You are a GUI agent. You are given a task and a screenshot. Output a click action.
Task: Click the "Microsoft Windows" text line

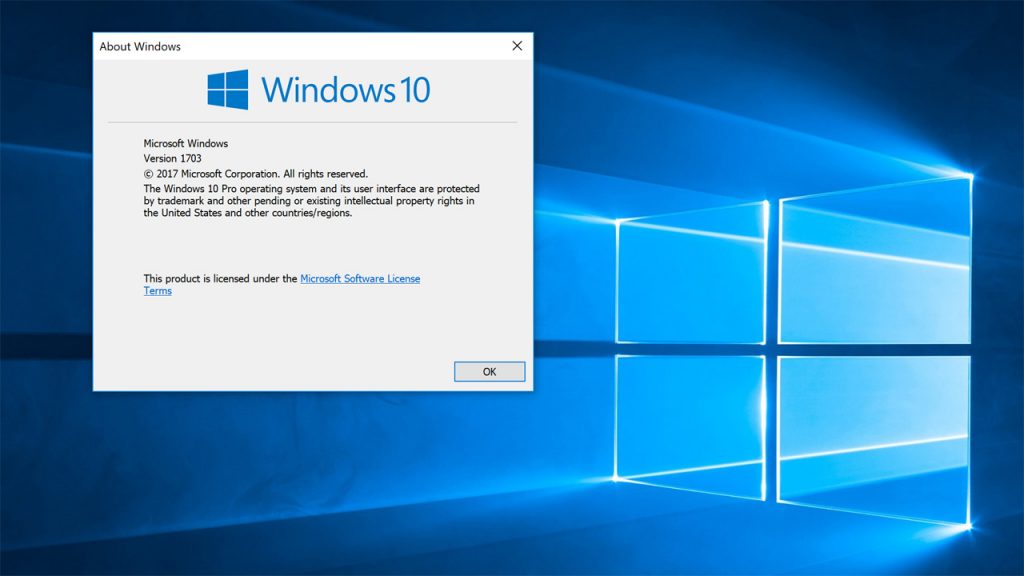(185, 144)
